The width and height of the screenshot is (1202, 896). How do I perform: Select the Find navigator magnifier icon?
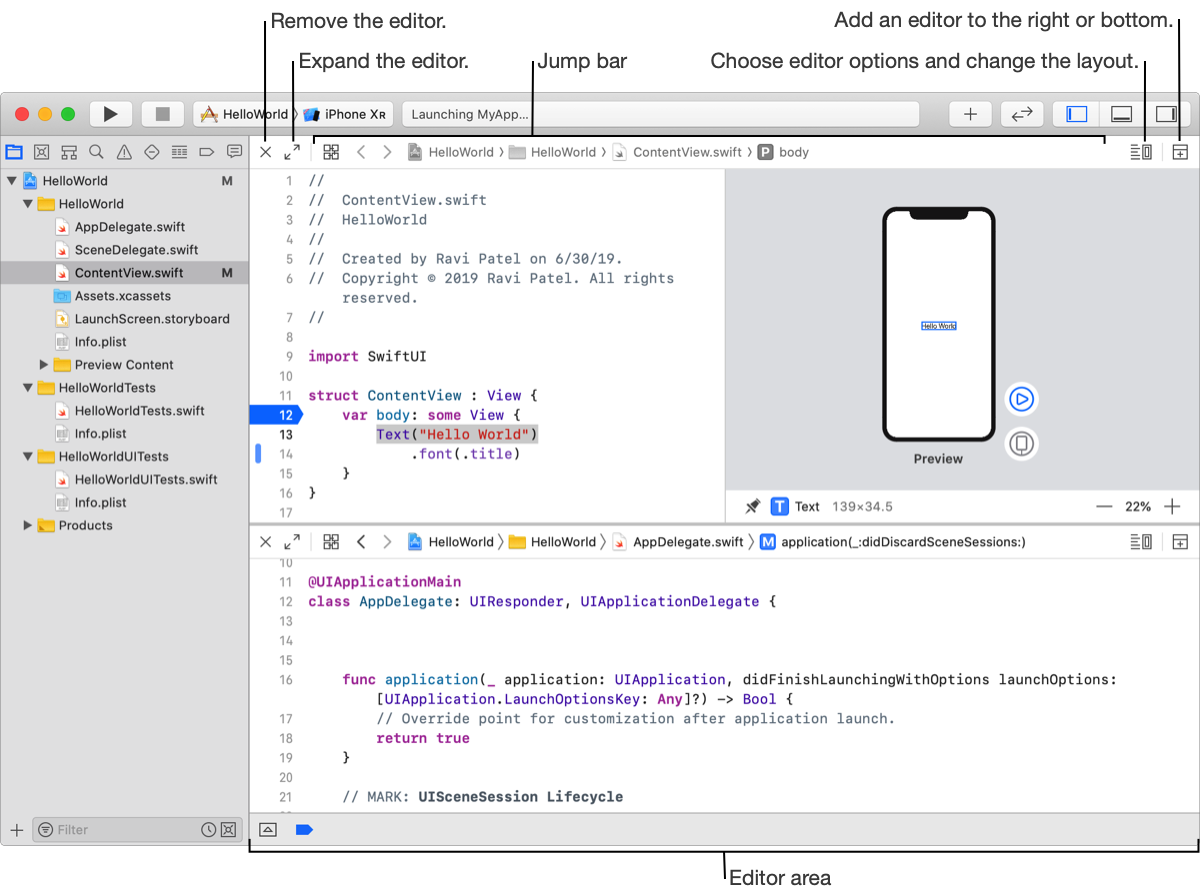point(96,152)
